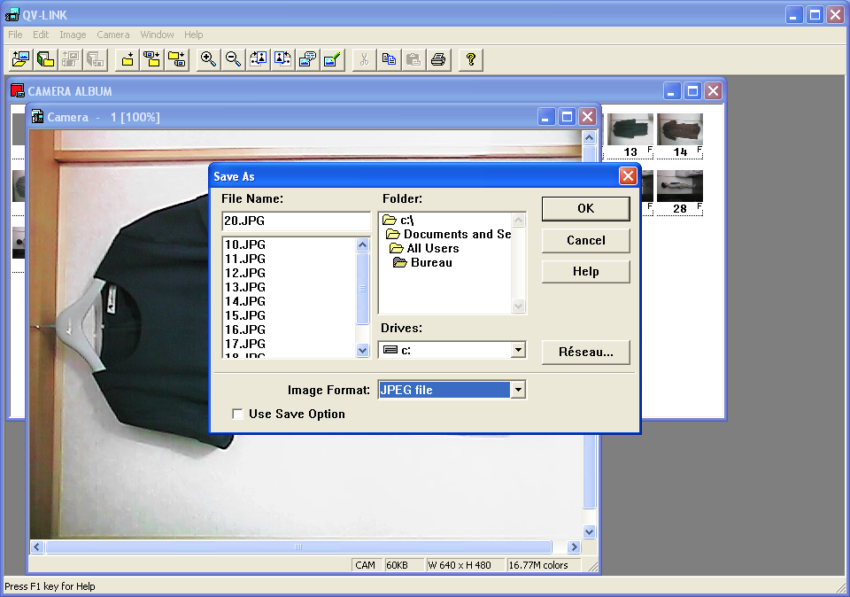
Task: Open the Image Format dropdown
Action: tap(518, 390)
